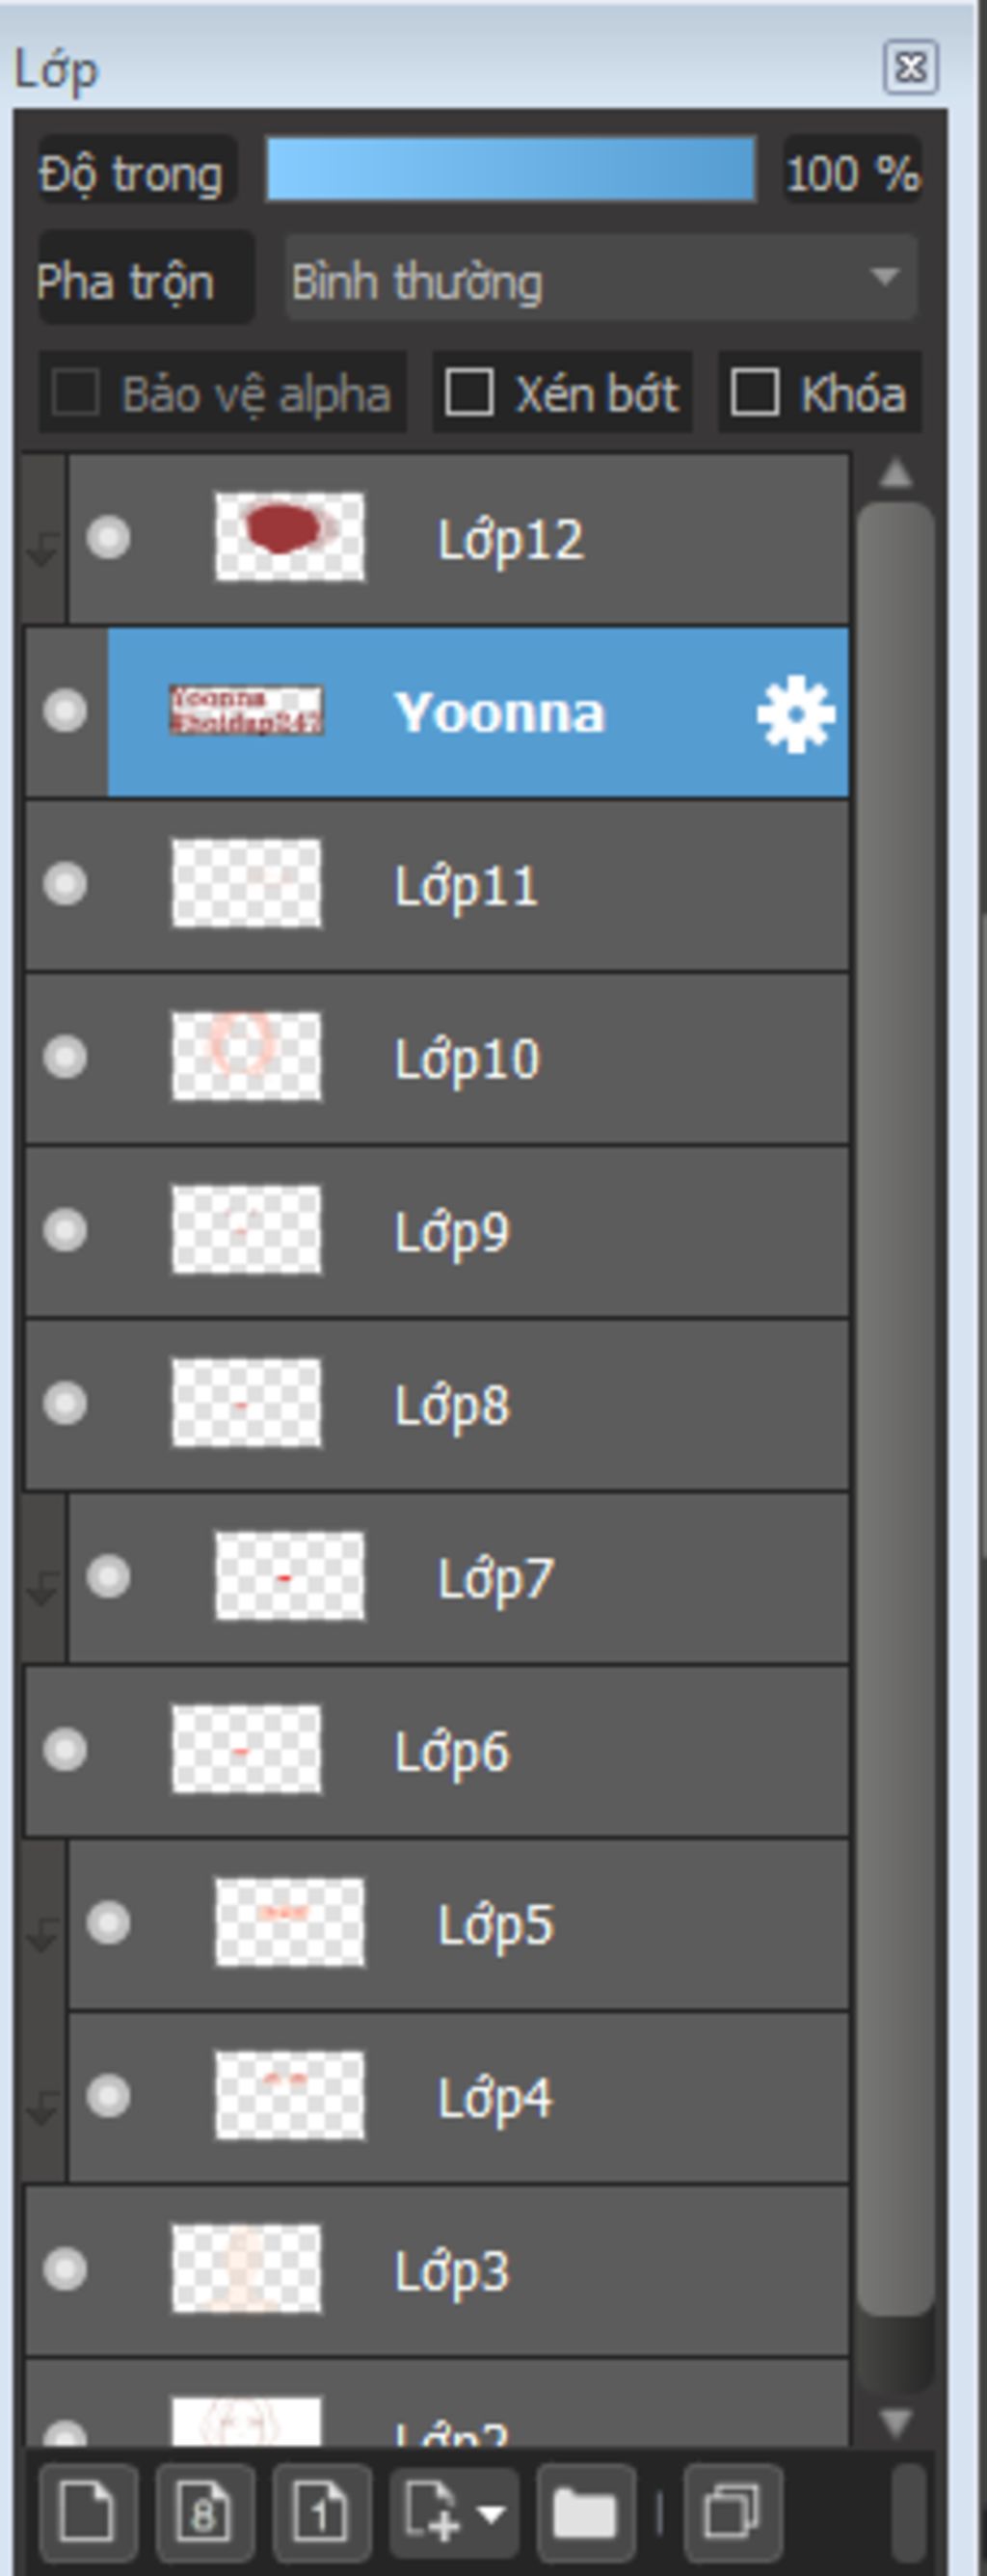Tick the Khóa checkbox
987x2576 pixels.
[755, 392]
